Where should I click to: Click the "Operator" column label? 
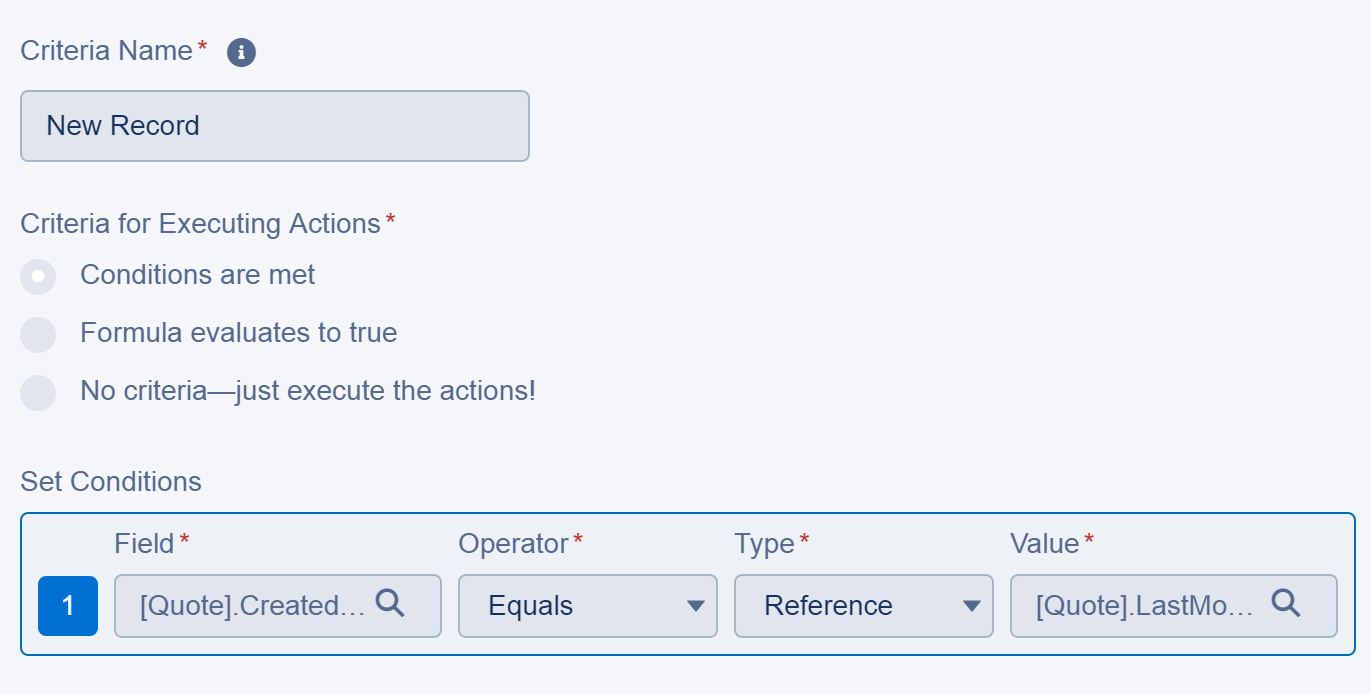(513, 544)
